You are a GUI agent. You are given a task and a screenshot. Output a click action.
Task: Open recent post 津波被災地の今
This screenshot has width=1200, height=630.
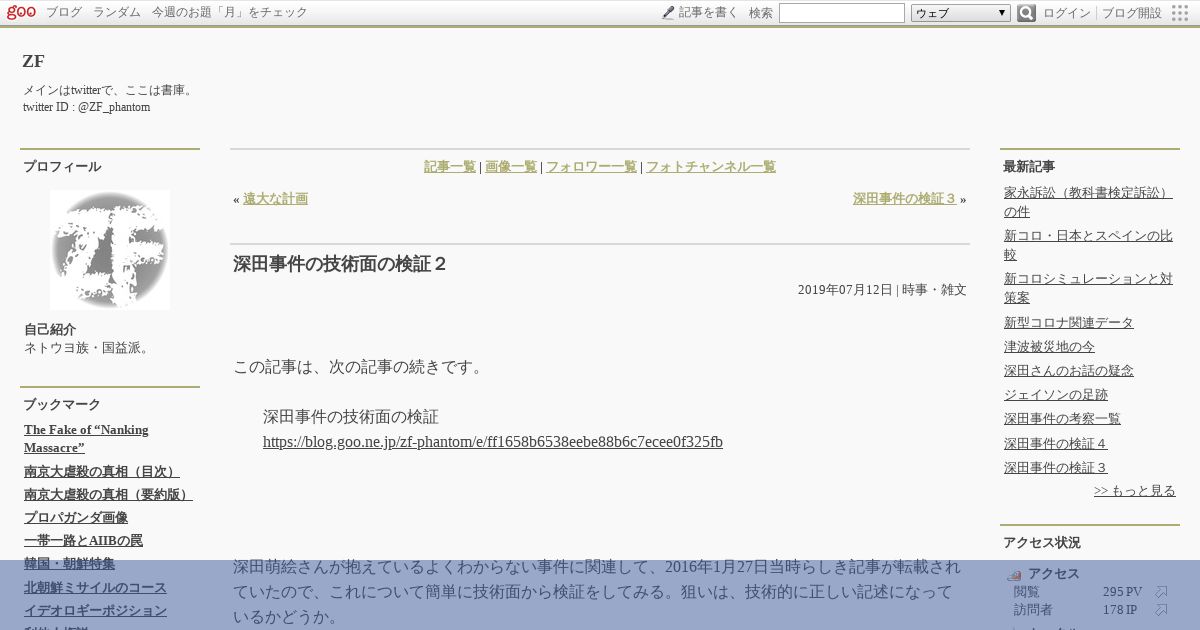(x=1049, y=347)
